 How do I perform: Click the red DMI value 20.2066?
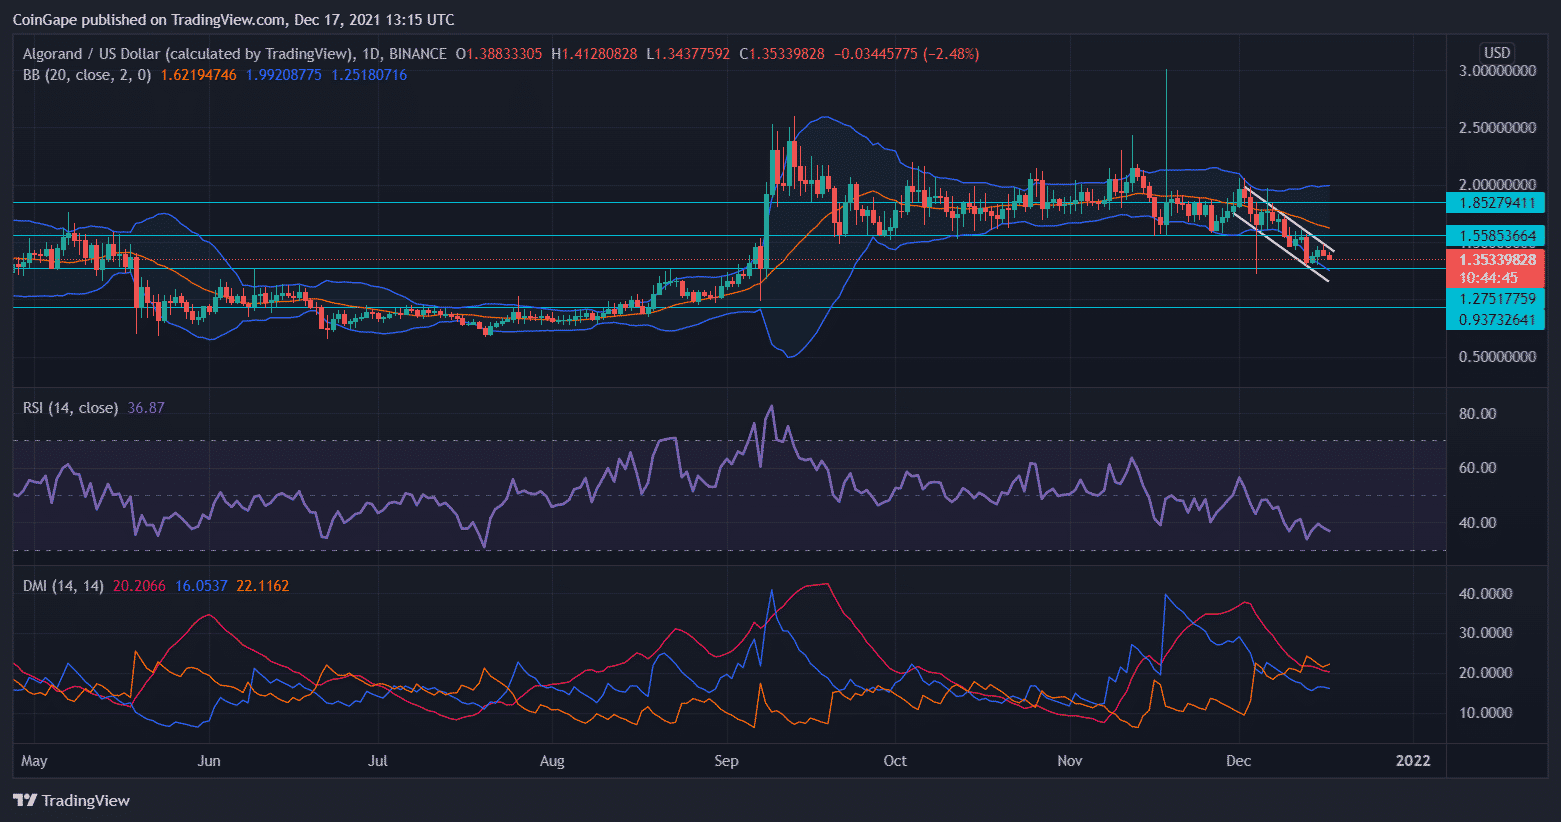pyautogui.click(x=139, y=586)
